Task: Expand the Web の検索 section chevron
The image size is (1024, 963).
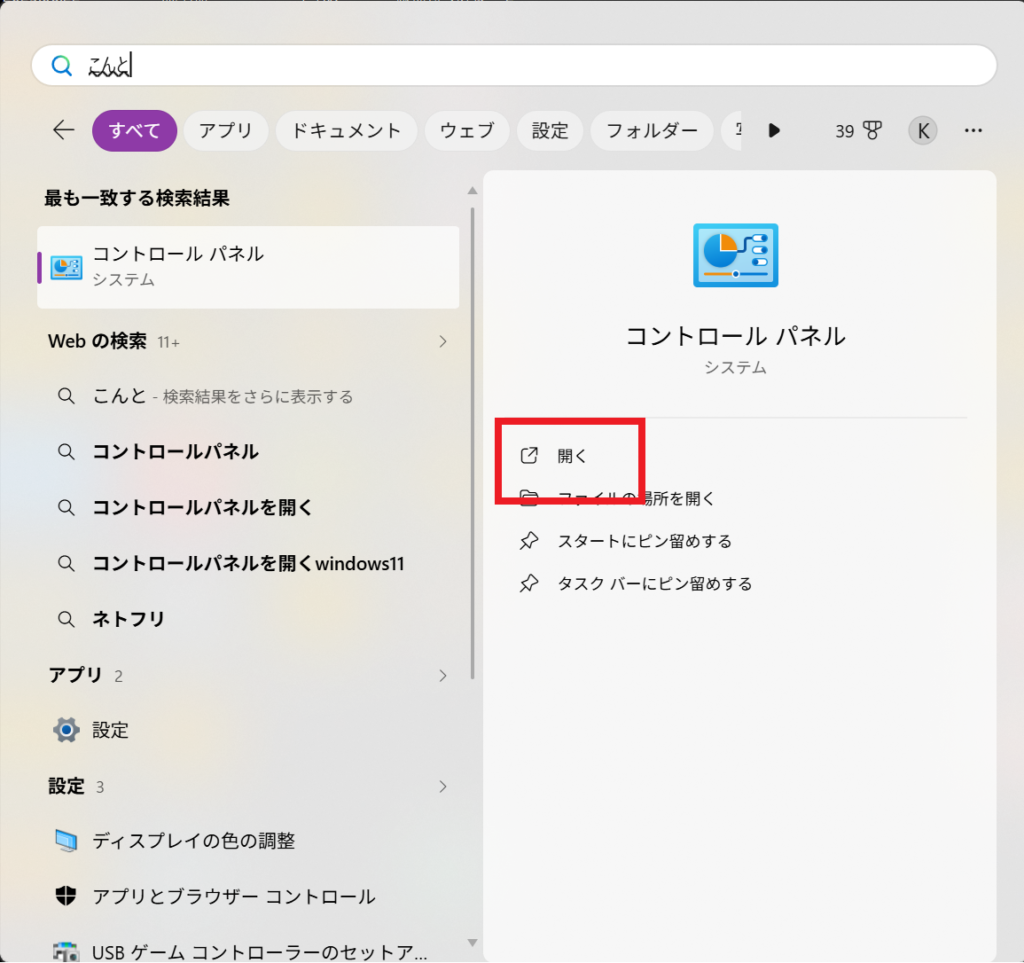Action: coord(443,342)
